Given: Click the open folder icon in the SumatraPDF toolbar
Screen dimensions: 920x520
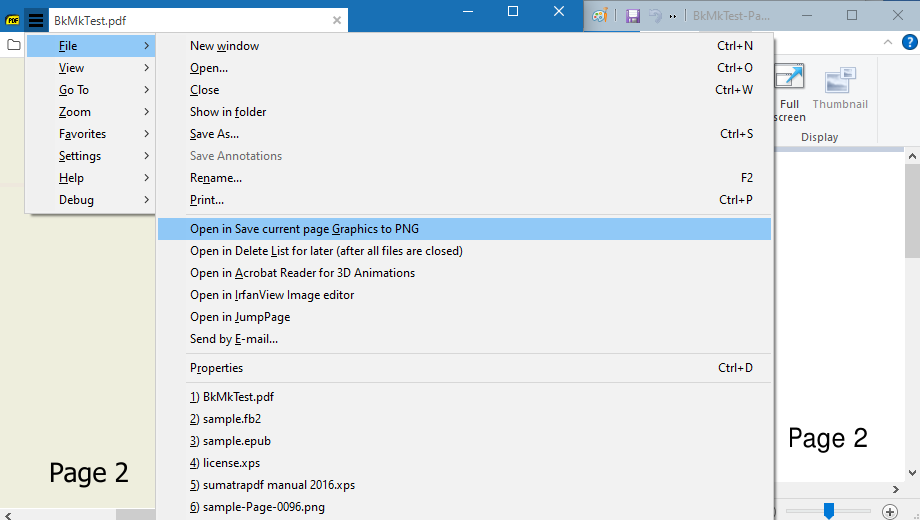Looking at the screenshot, I should pos(13,45).
